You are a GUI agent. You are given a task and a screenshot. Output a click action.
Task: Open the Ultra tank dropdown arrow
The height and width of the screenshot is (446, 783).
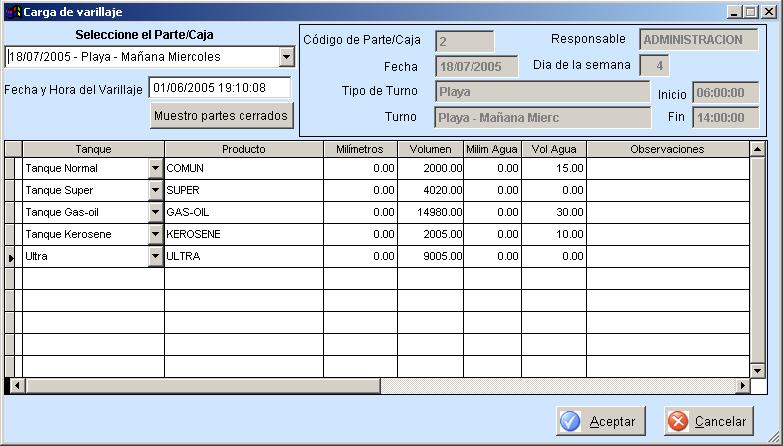(x=155, y=257)
